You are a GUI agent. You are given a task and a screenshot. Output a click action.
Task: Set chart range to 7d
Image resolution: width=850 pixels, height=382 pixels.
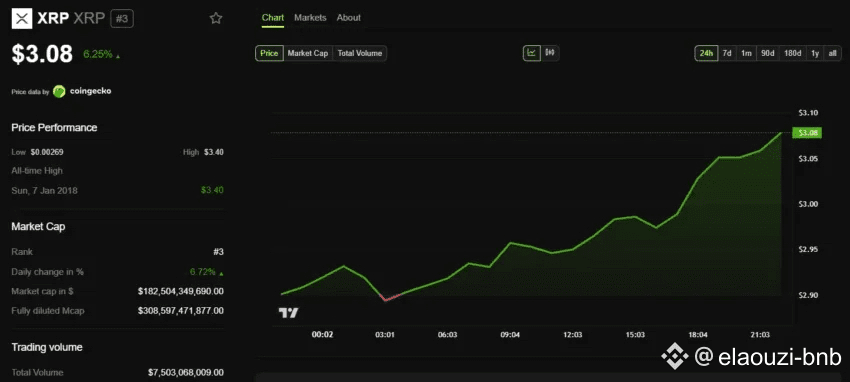(727, 53)
